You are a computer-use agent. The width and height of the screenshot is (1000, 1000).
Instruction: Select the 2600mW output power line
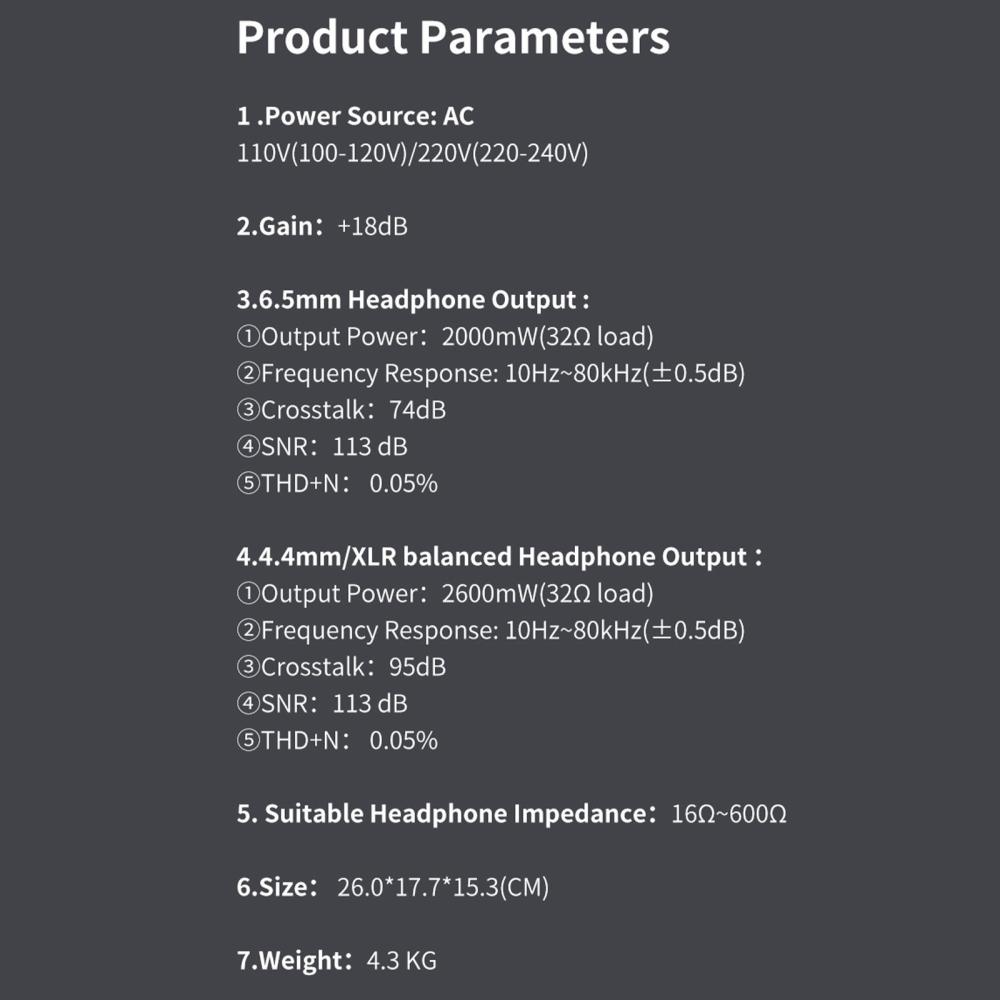point(445,594)
